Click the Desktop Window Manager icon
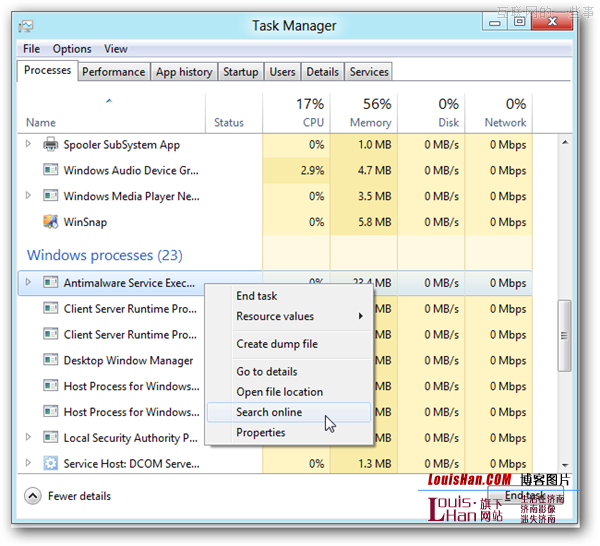 [x=51, y=360]
